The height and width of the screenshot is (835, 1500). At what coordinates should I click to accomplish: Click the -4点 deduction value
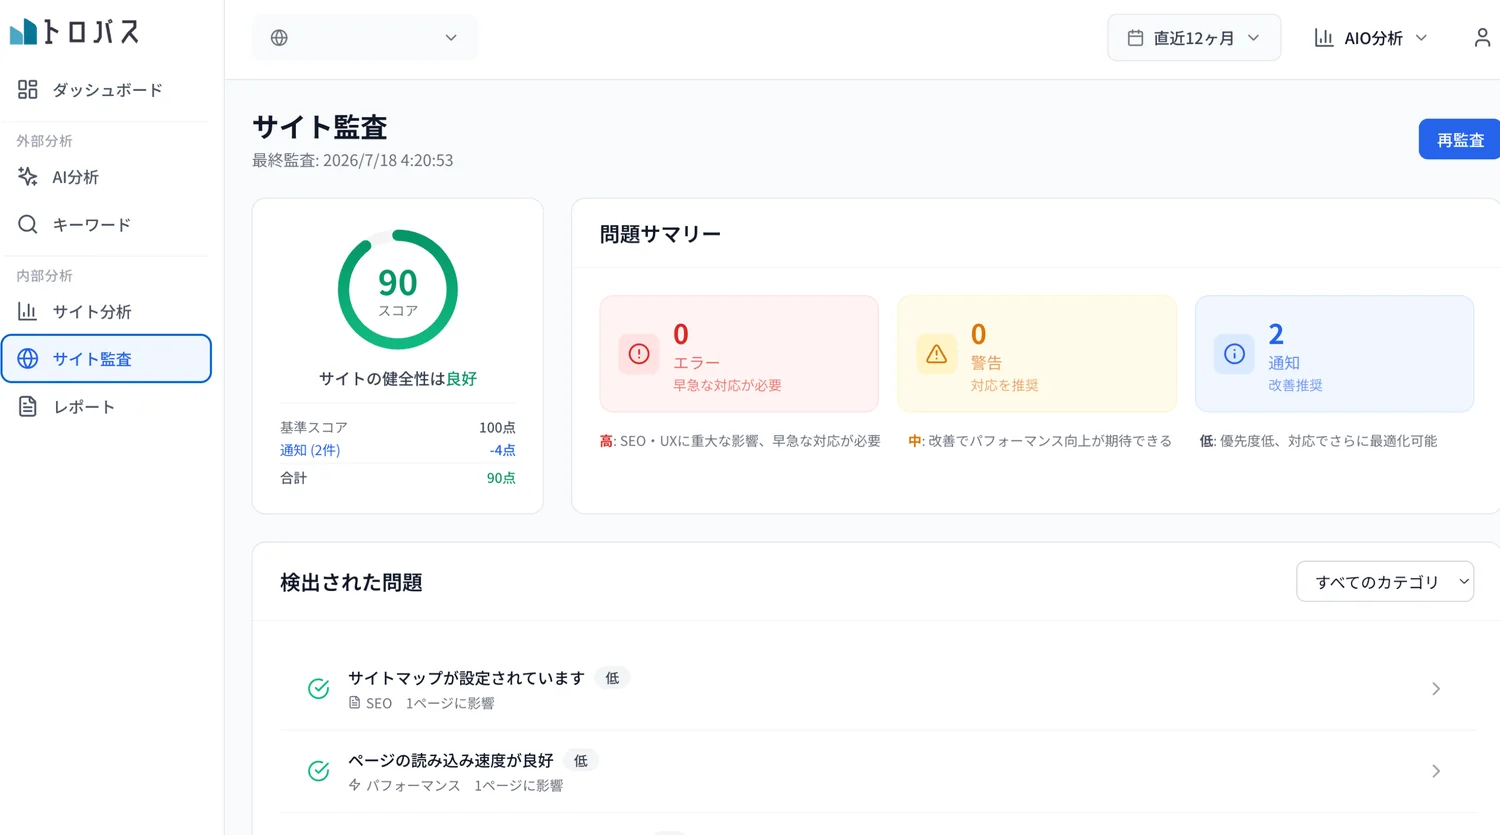(503, 450)
